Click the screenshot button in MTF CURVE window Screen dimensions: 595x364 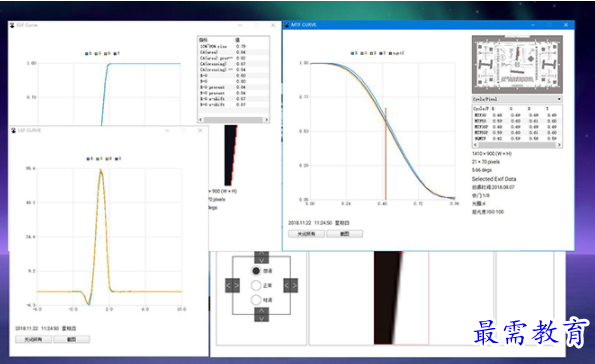coord(345,234)
